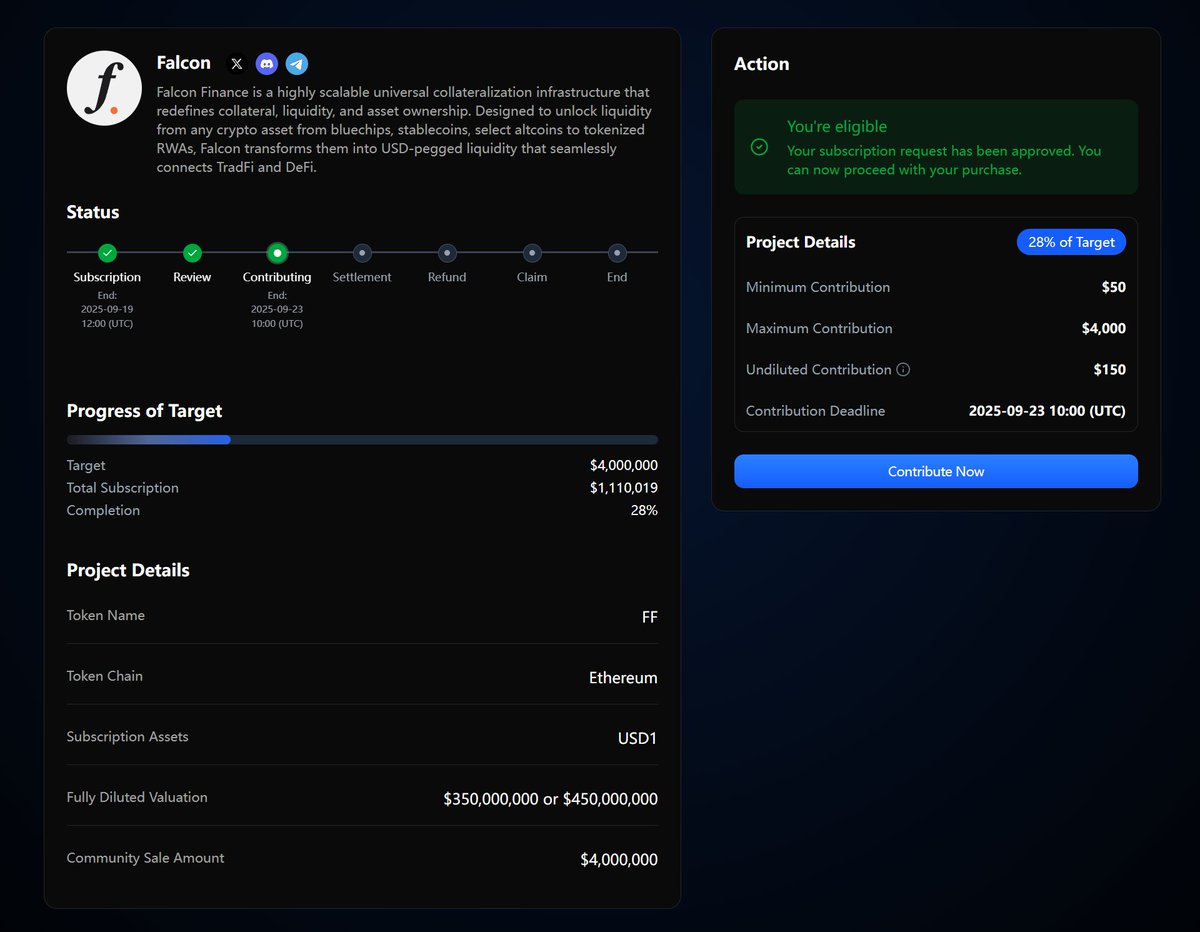Click the Undiluted Contribution info icon
Screen dimensions: 1200x932
pyautogui.click(x=903, y=370)
